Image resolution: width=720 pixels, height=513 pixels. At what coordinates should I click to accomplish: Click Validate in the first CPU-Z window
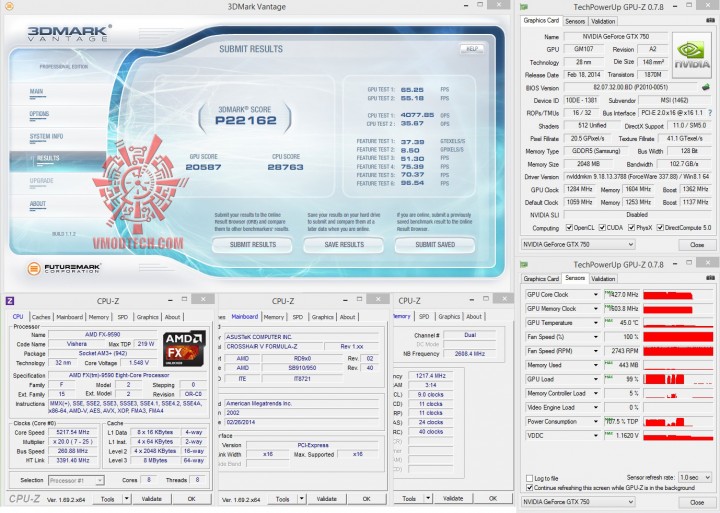coord(152,499)
